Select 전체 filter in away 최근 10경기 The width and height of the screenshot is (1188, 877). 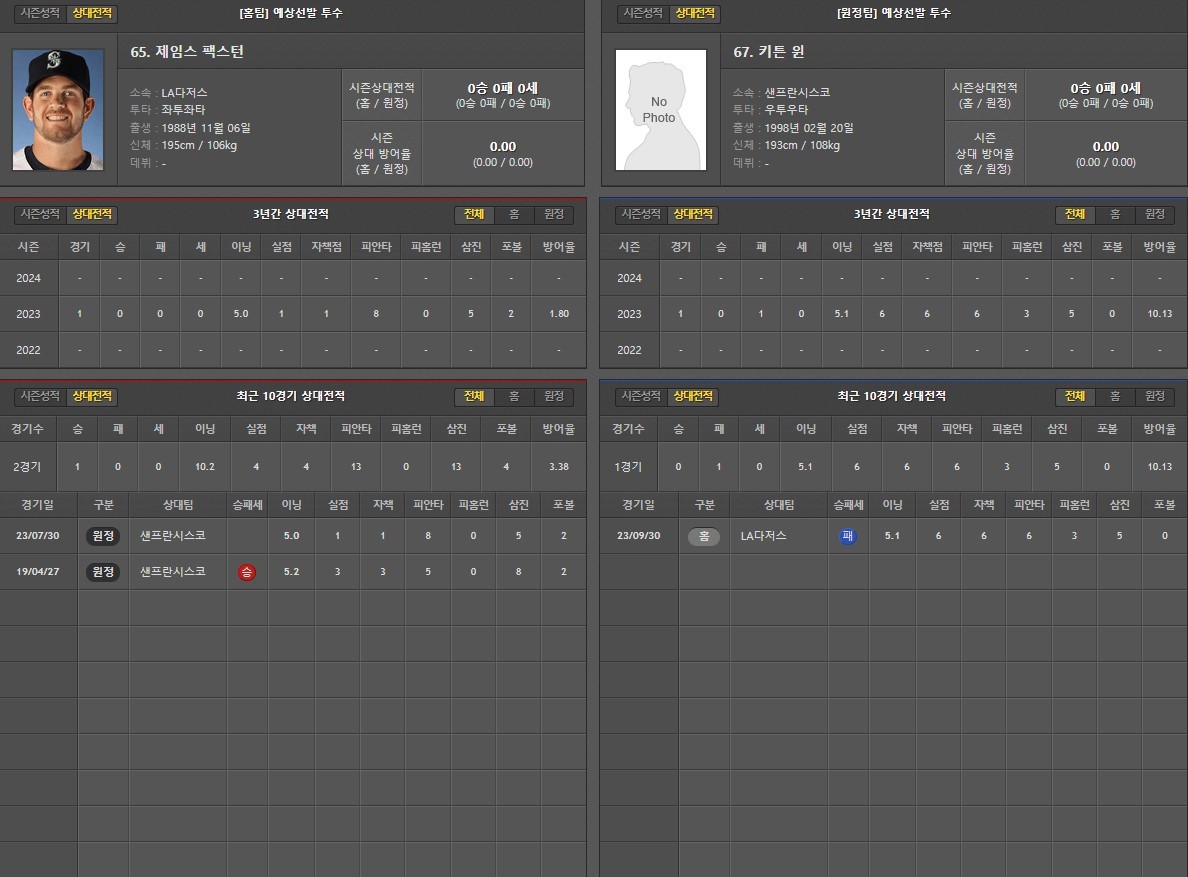(1075, 396)
